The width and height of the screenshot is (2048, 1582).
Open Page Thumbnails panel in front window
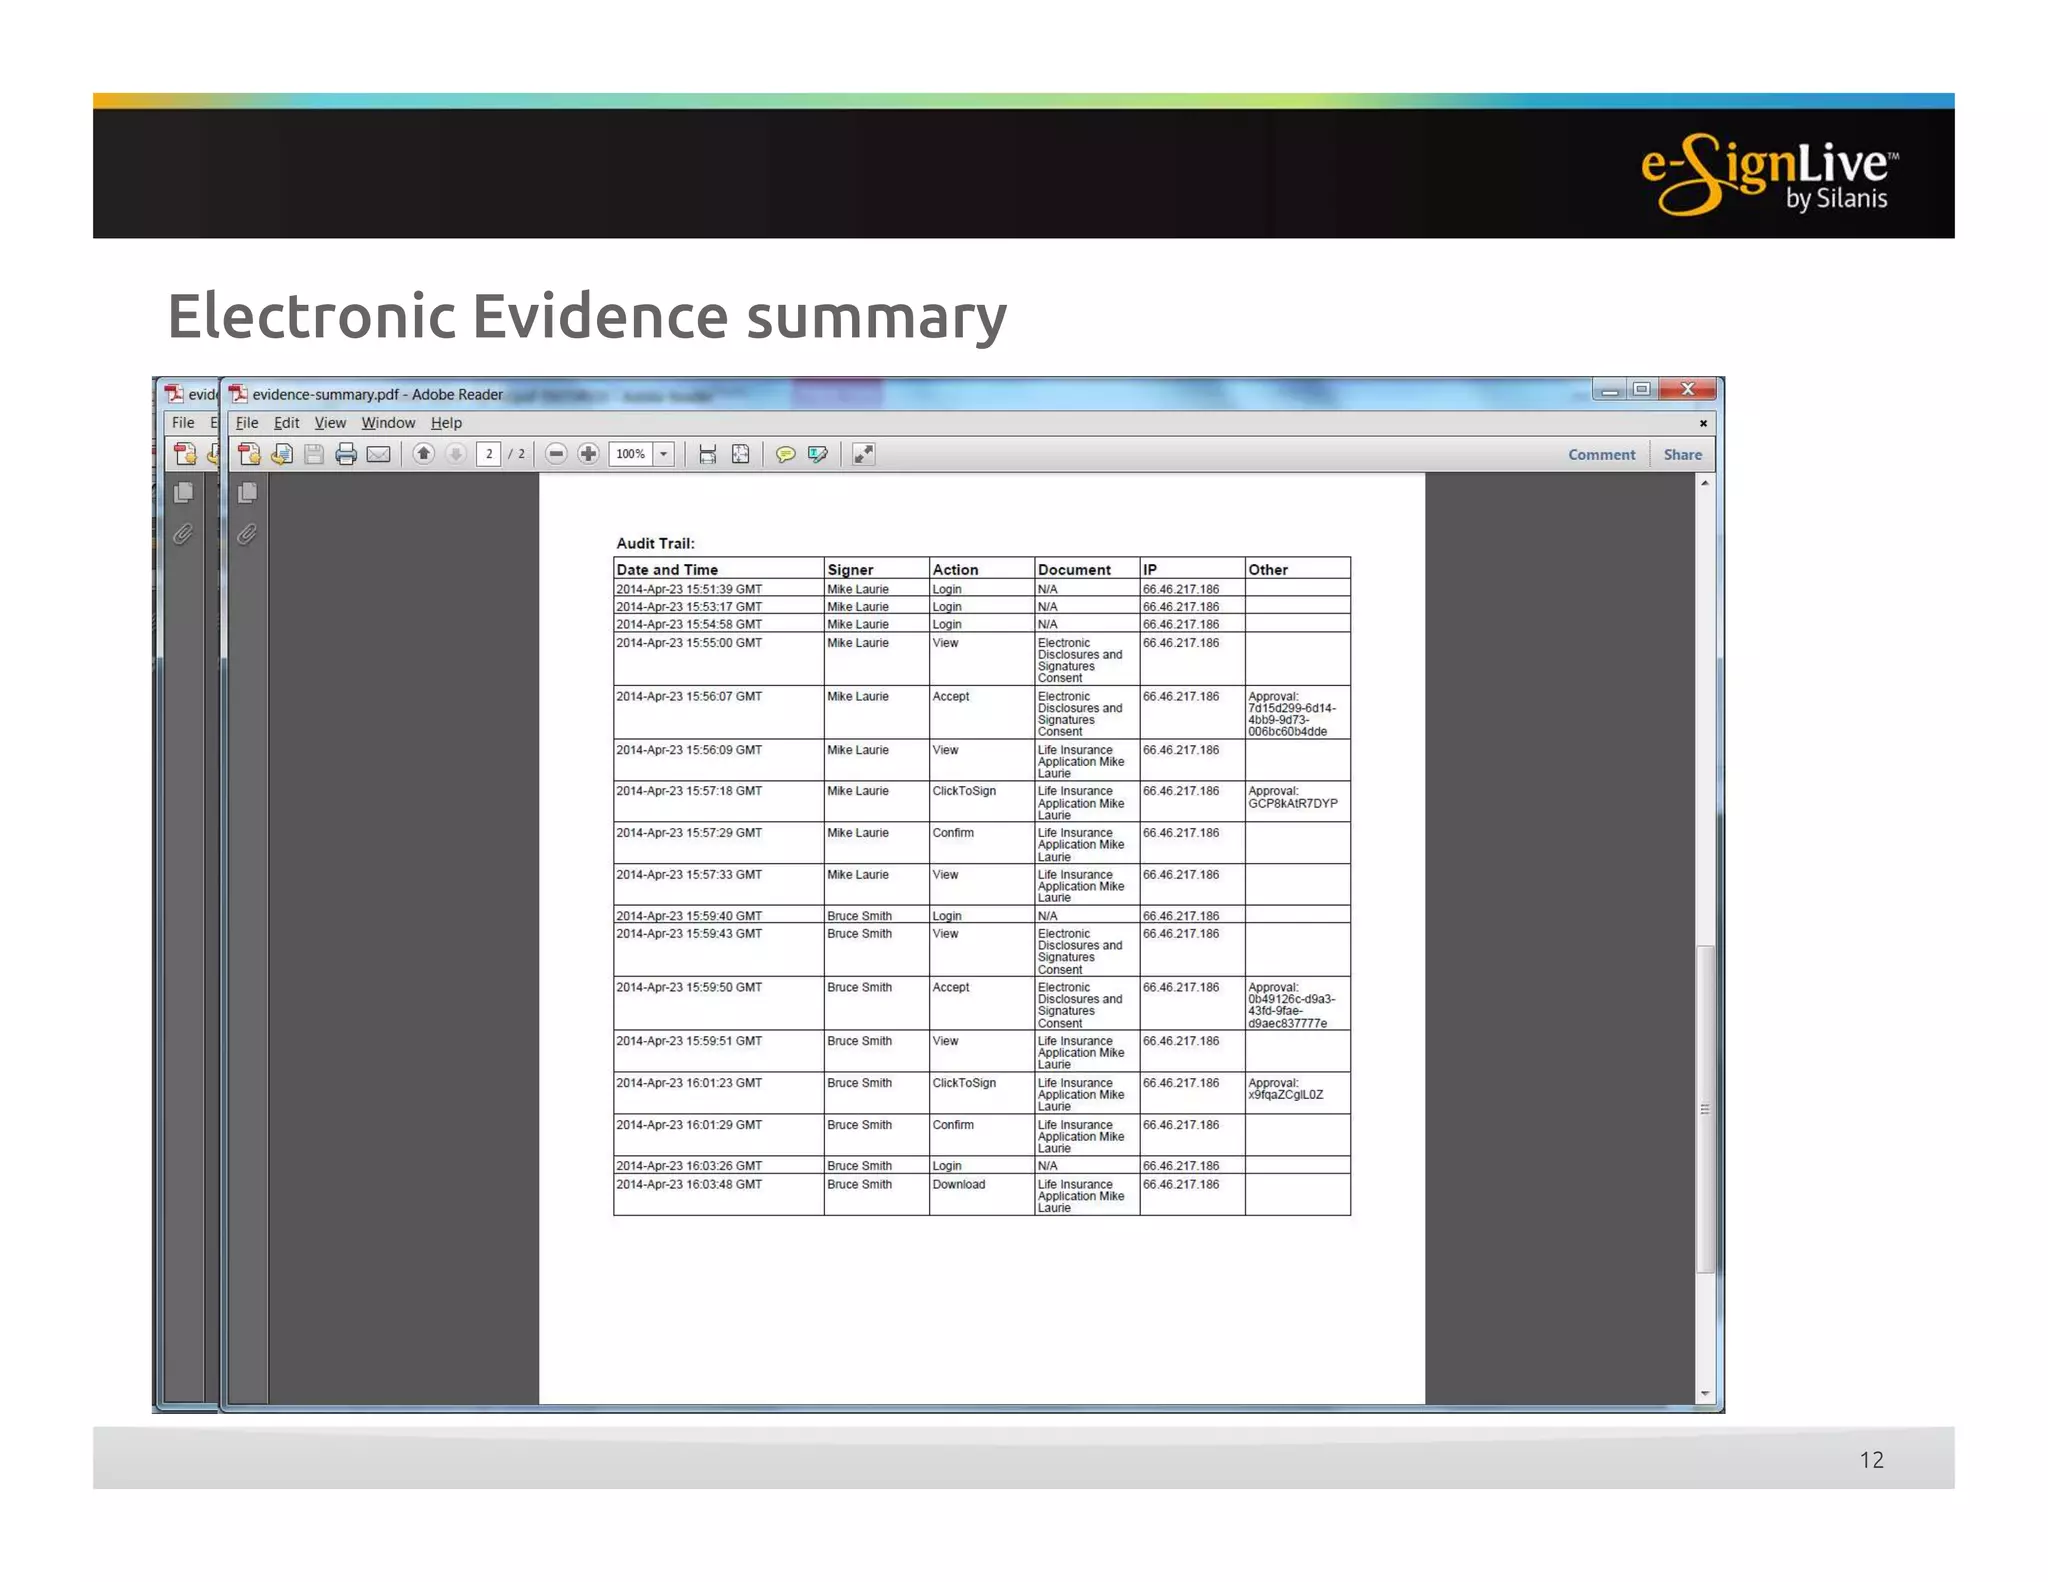click(247, 492)
